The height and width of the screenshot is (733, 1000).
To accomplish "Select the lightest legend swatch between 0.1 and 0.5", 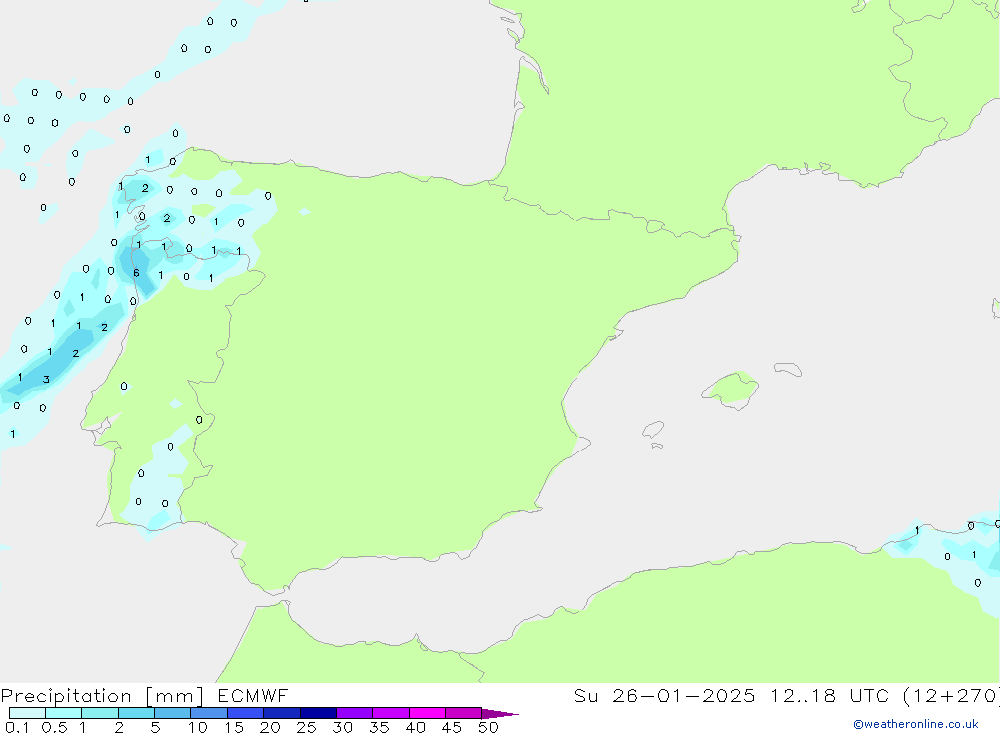I will pyautogui.click(x=27, y=713).
